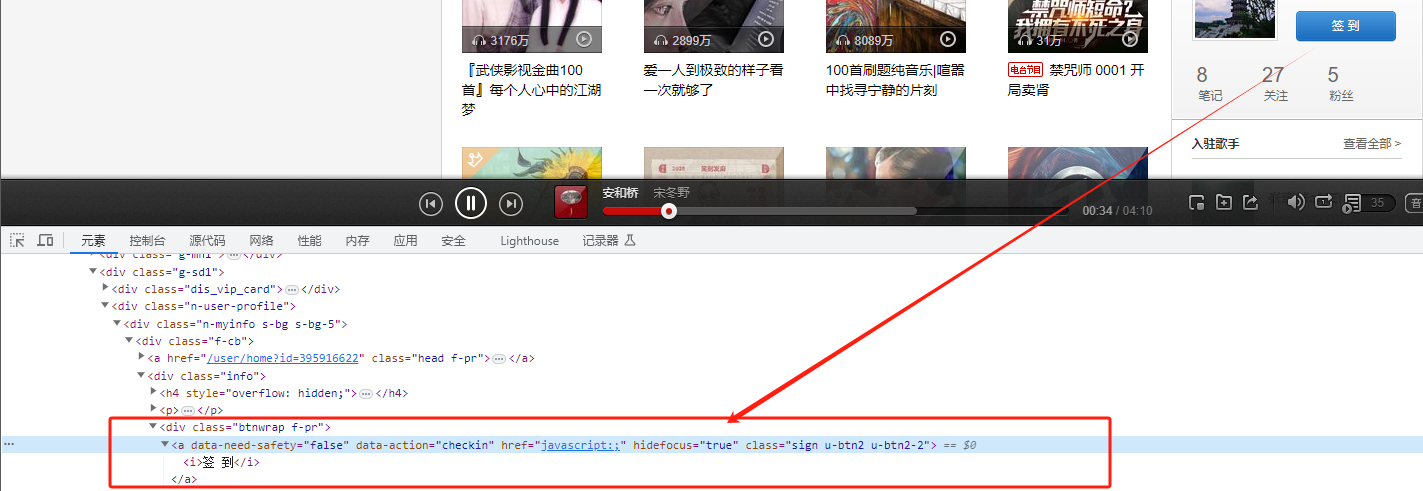Open the javascript:; href link in DevTools

(581, 445)
